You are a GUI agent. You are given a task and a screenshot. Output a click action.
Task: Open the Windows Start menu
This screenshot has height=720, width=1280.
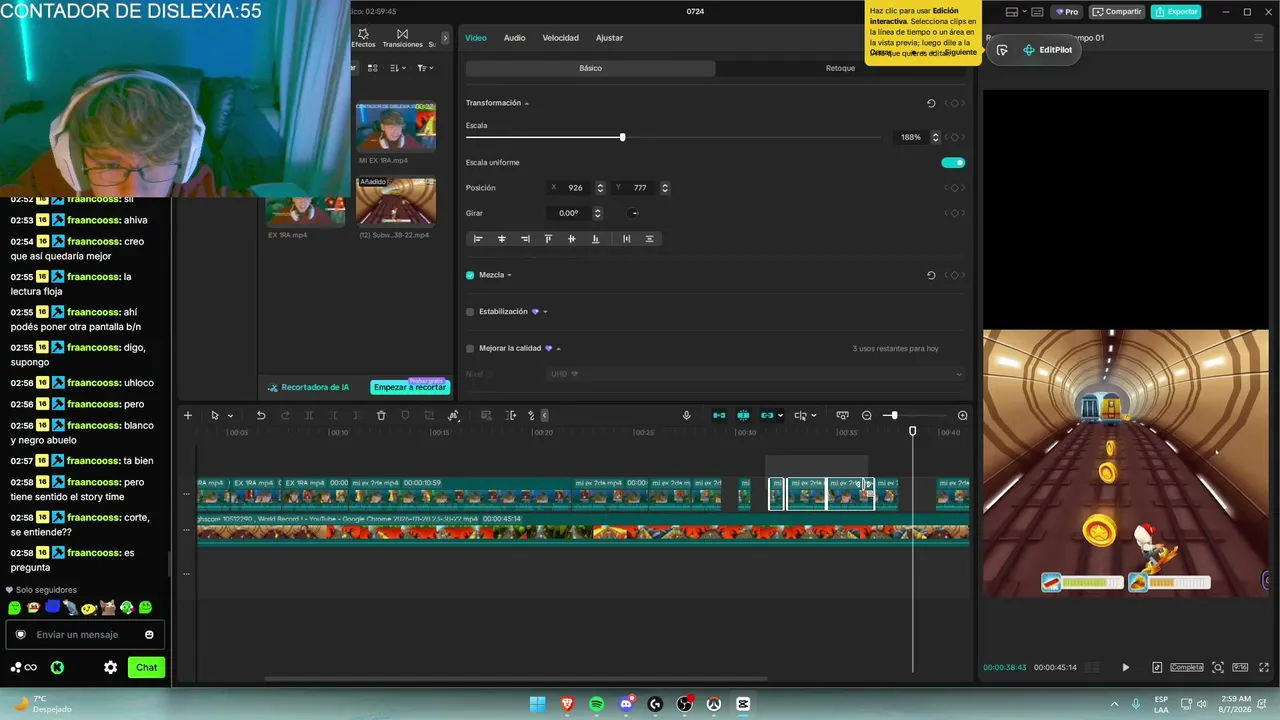pyautogui.click(x=538, y=704)
